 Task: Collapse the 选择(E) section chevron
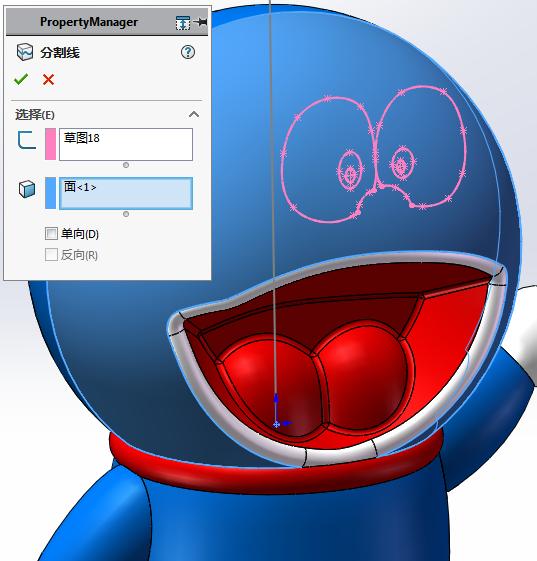click(x=194, y=114)
